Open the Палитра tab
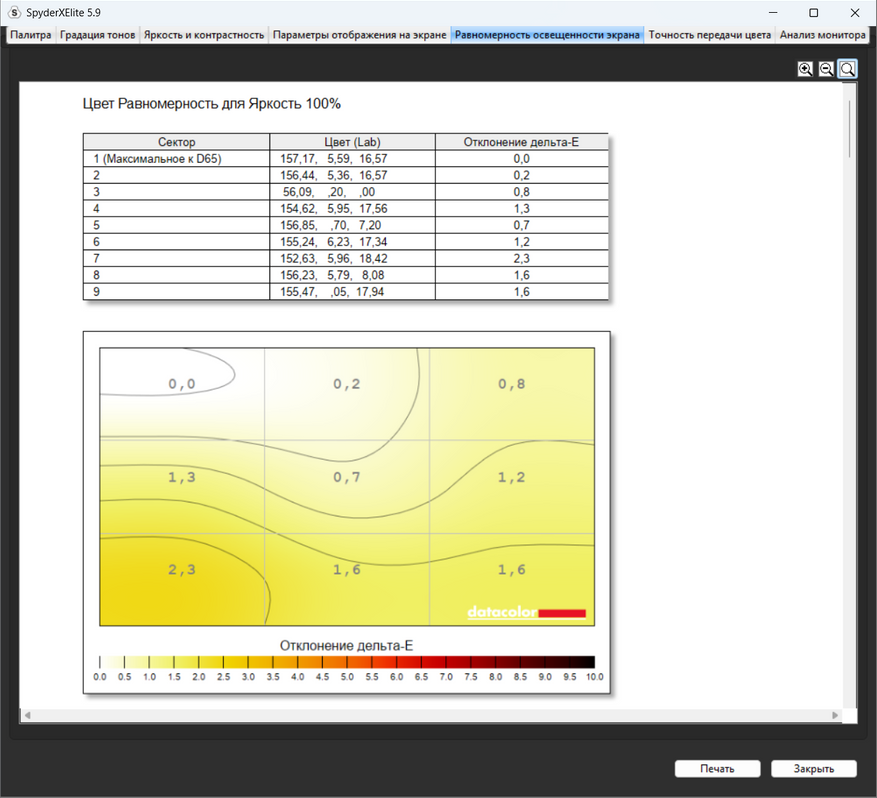Viewport: 877px width, 798px height. click(x=31, y=35)
